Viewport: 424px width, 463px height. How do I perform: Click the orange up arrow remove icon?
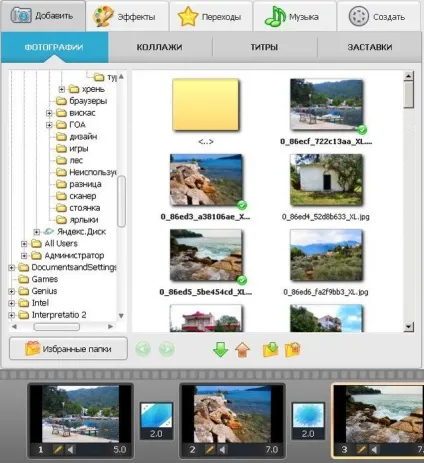pyautogui.click(x=242, y=350)
